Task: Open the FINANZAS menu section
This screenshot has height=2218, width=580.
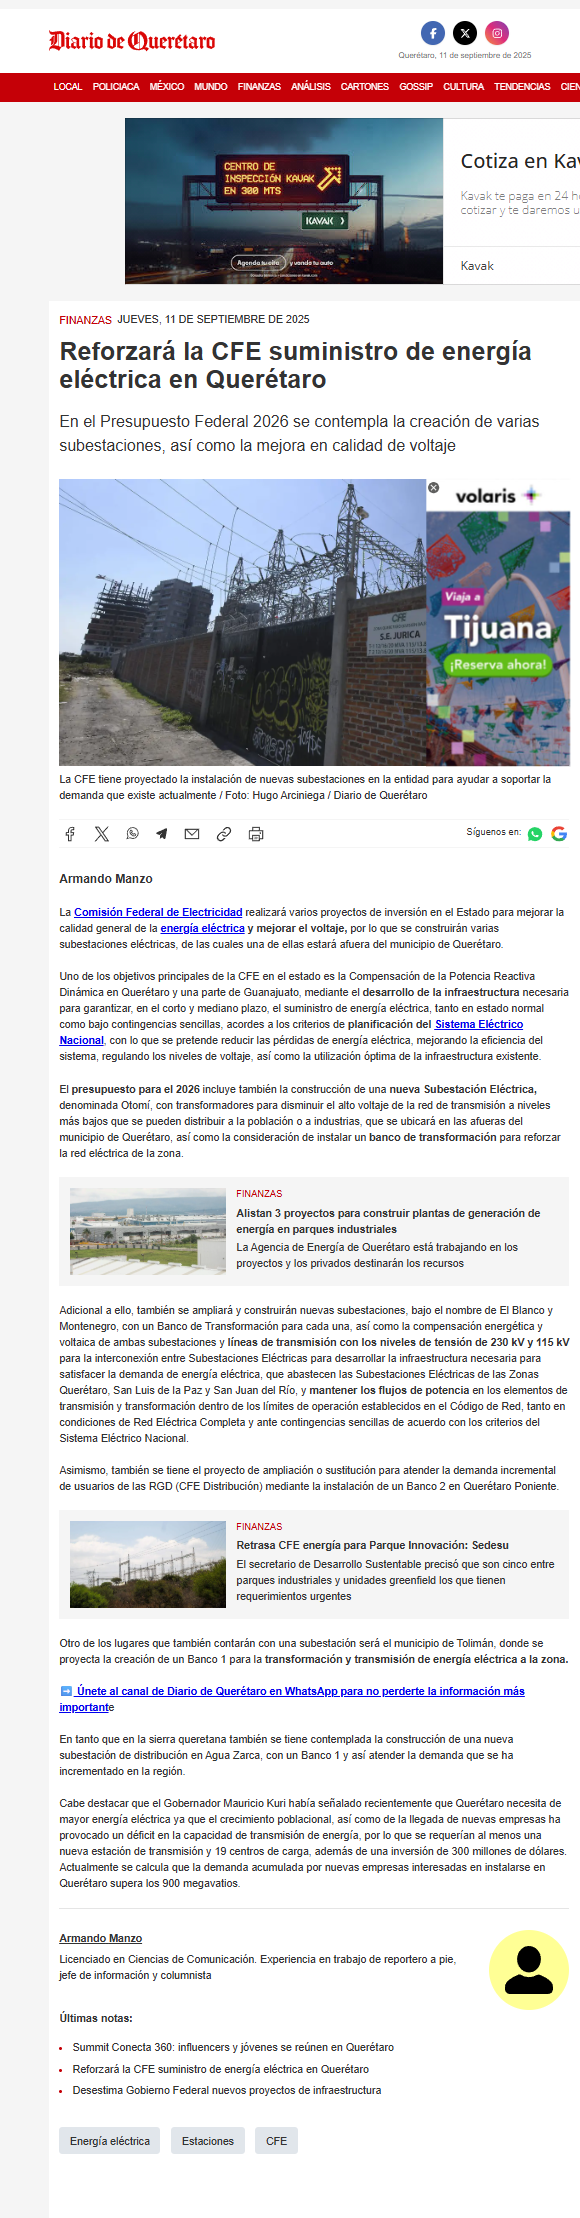Action: click(x=259, y=87)
